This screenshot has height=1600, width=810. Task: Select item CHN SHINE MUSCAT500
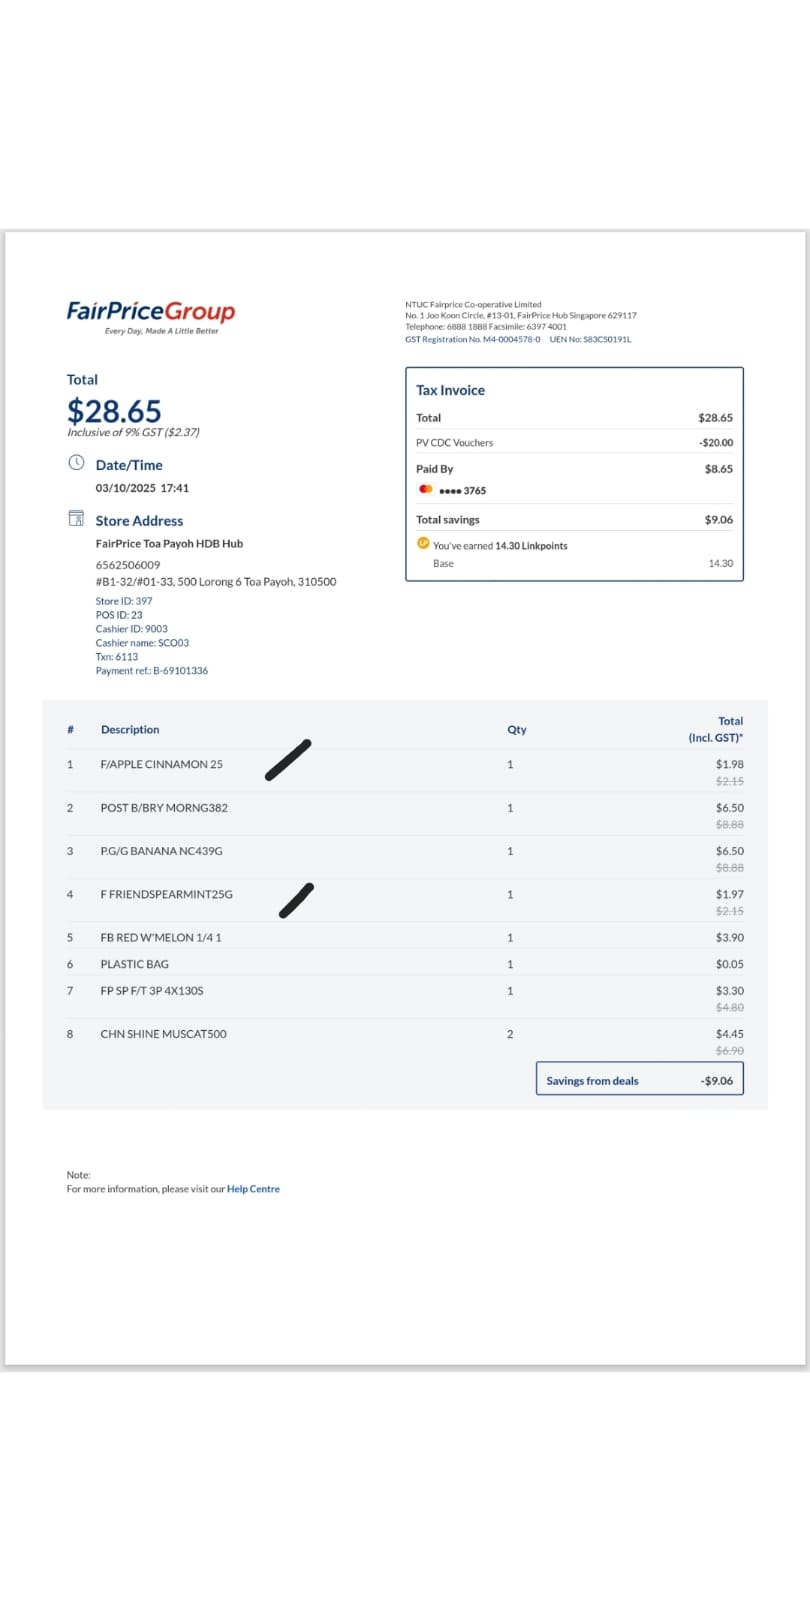[x=164, y=1034]
